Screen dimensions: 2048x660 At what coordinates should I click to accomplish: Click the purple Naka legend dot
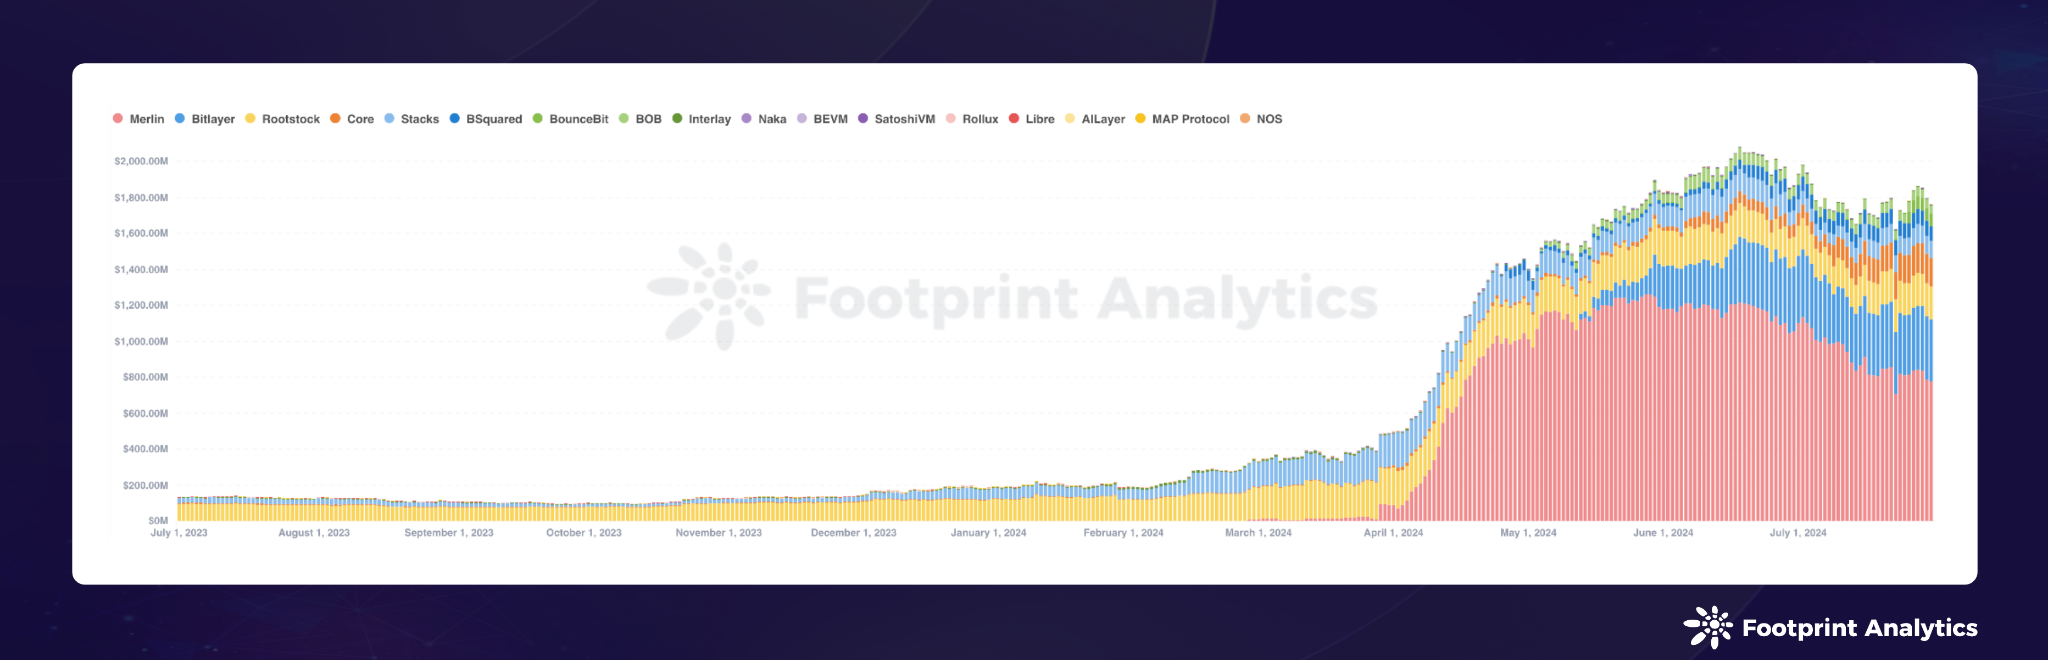[747, 119]
